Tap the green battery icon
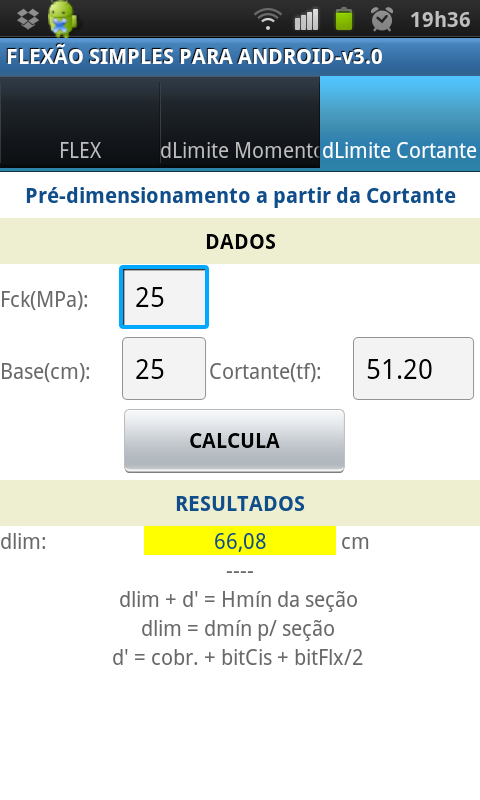 pyautogui.click(x=344, y=19)
